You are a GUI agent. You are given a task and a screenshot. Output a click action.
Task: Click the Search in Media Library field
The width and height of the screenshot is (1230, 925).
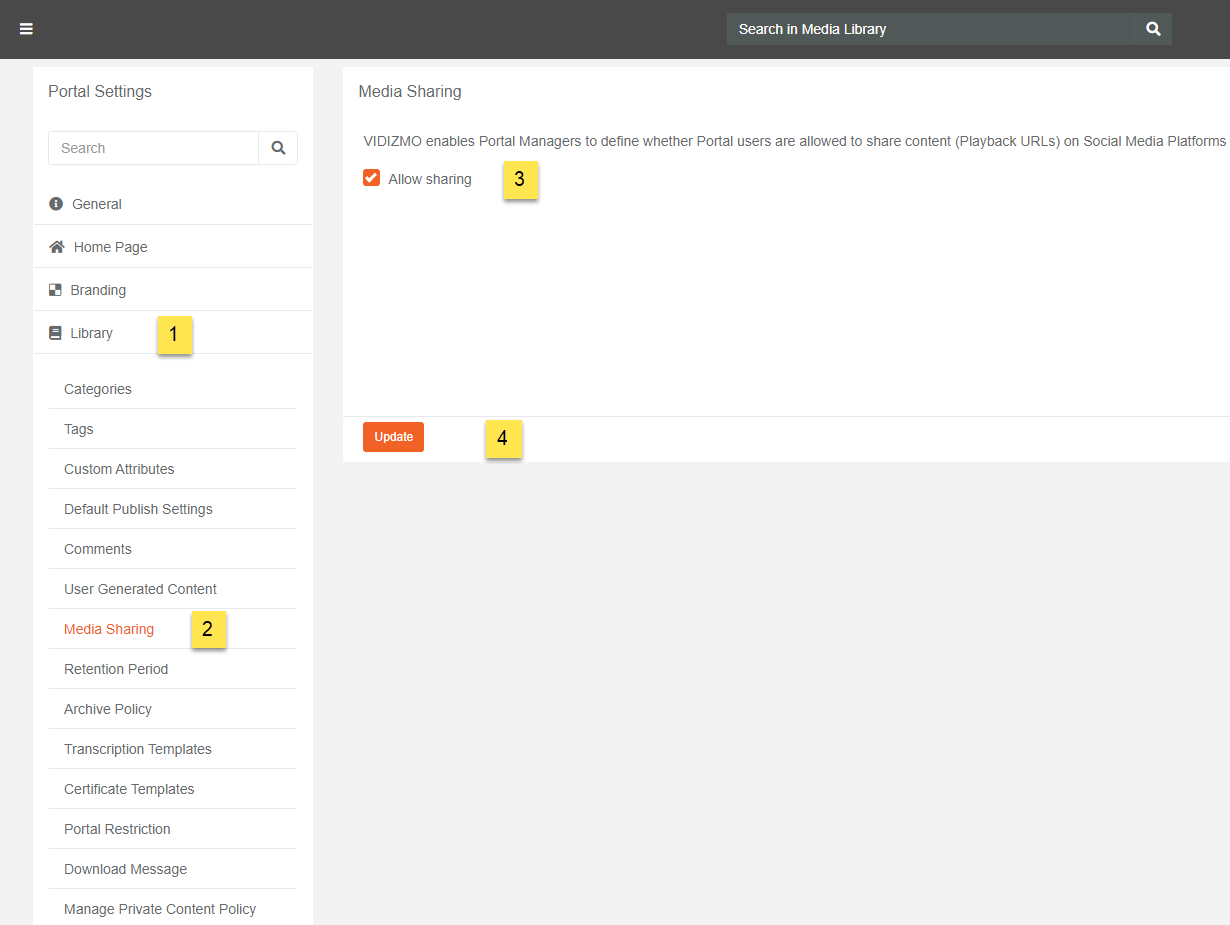coord(930,29)
